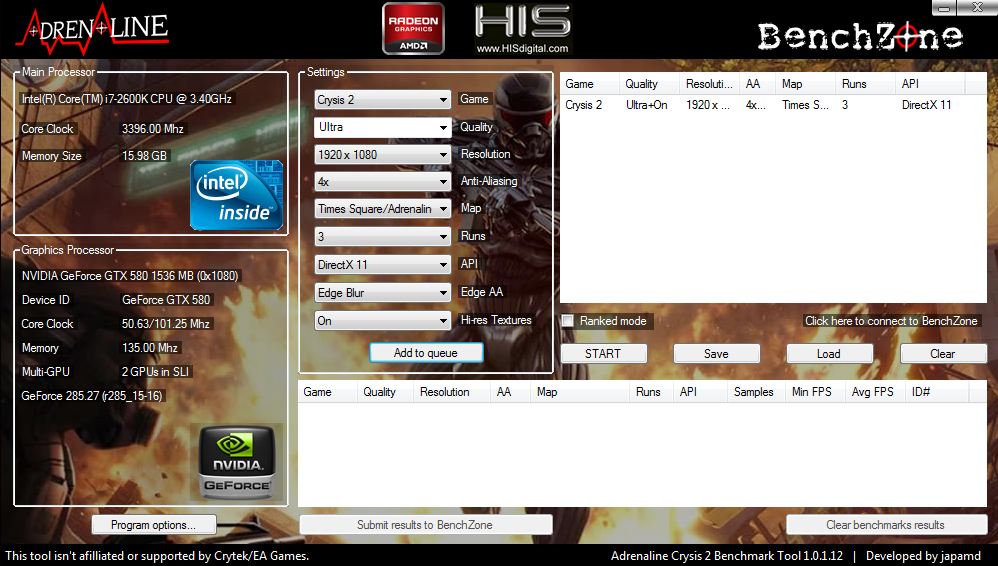Click 15.98 GB memory size value
The height and width of the screenshot is (566, 998).
pyautogui.click(x=144, y=156)
